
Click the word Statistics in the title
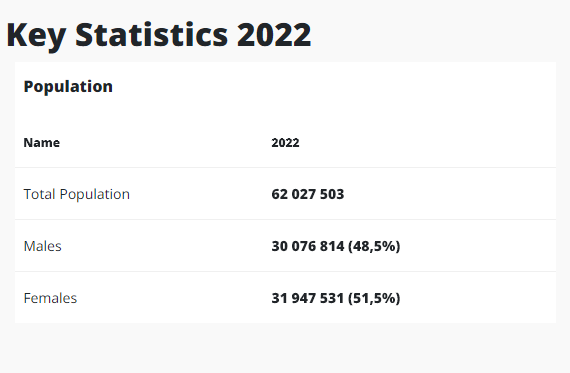pyautogui.click(x=152, y=35)
